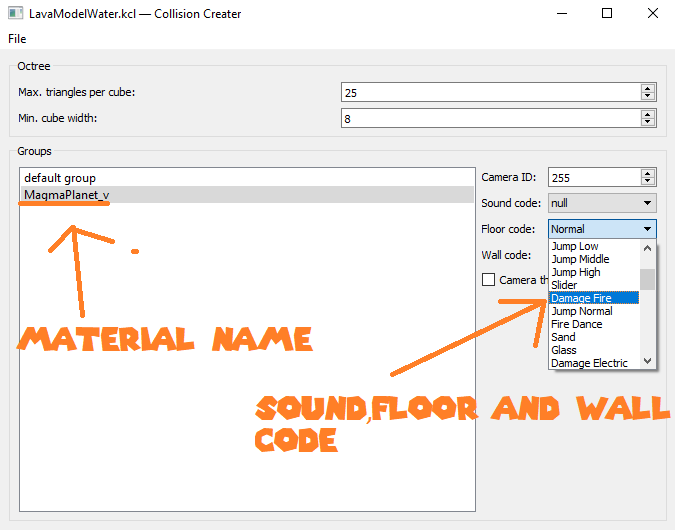Click floor code list scroll down arrow

coord(647,361)
